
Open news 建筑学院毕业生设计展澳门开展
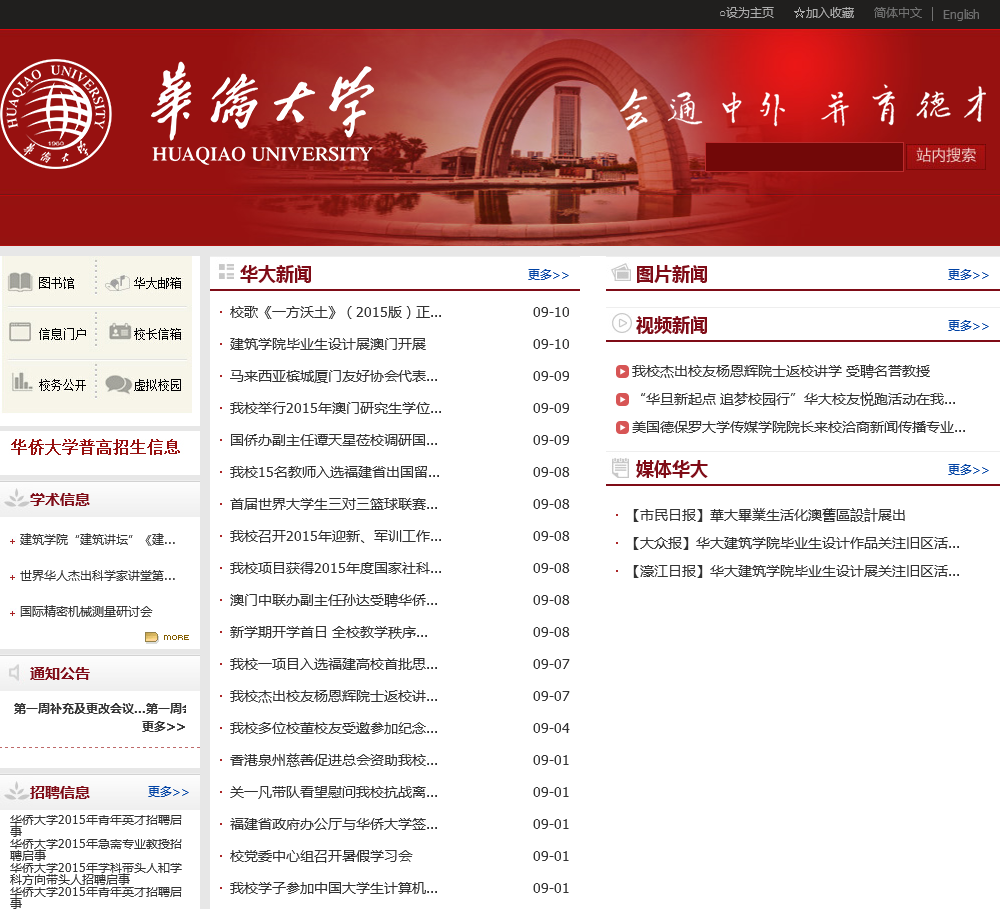click(328, 344)
